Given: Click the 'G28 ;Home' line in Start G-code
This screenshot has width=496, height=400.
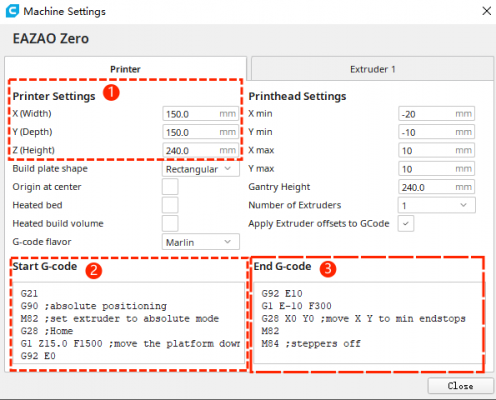Looking at the screenshot, I should [x=47, y=331].
